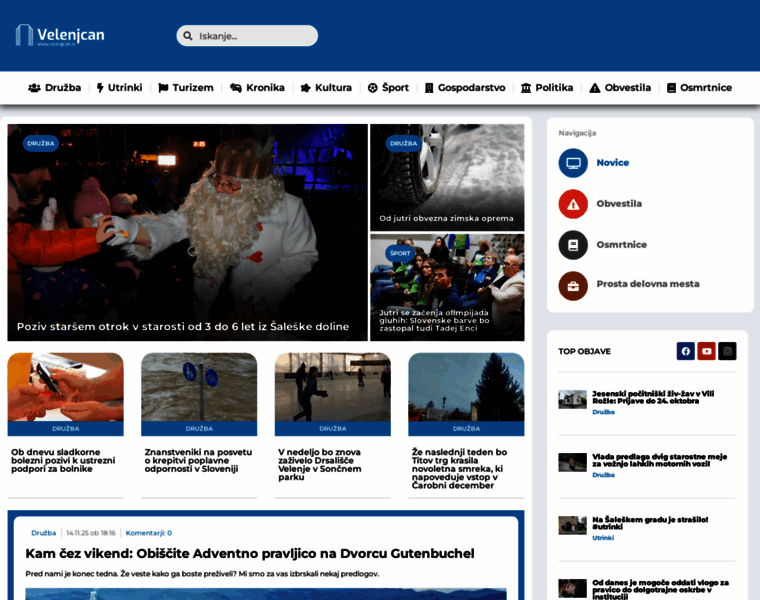Click the Novice monitor icon
This screenshot has width=760, height=600.
tap(573, 163)
